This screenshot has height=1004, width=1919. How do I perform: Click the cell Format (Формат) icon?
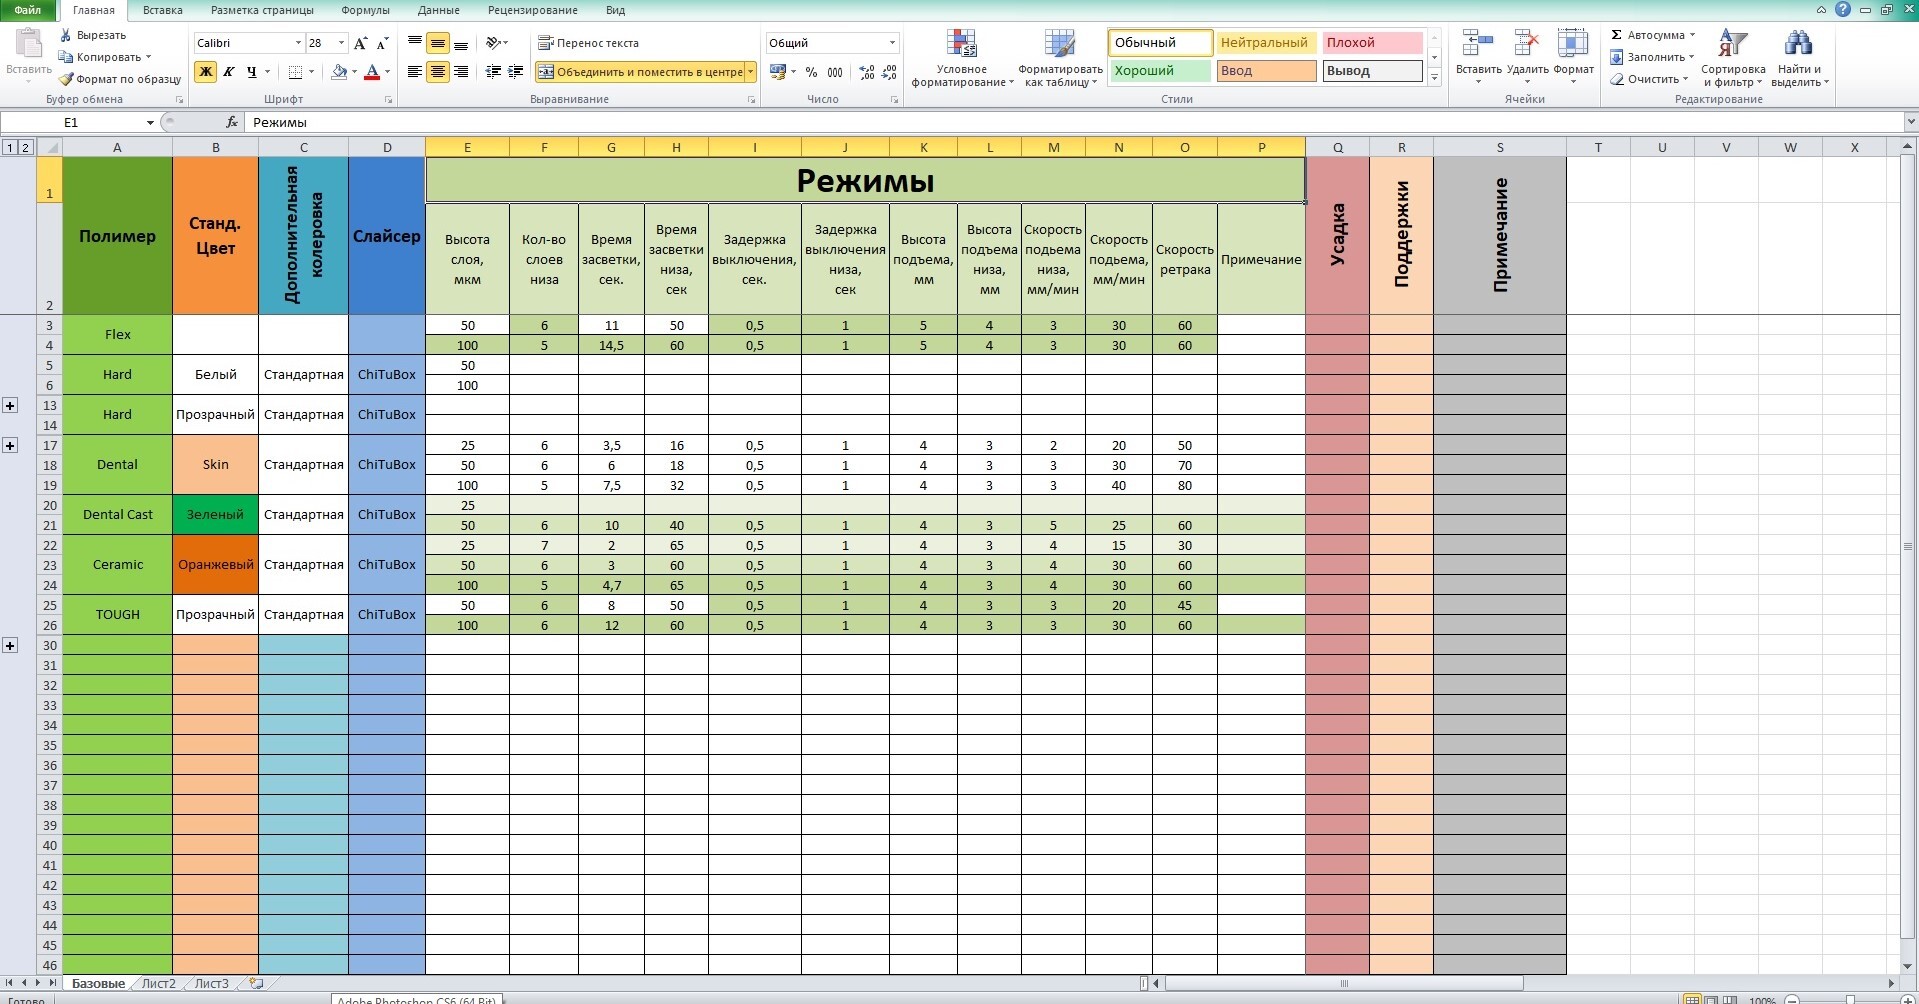(1573, 45)
